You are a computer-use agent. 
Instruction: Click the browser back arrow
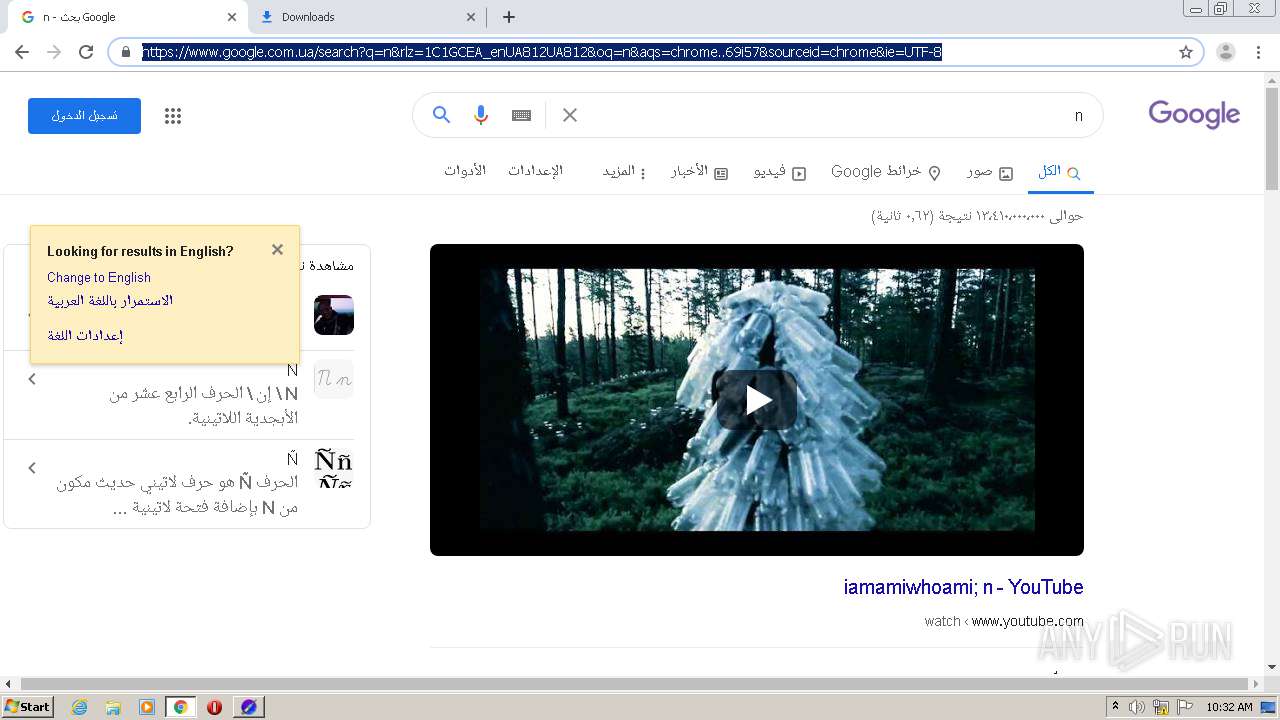coord(22,52)
